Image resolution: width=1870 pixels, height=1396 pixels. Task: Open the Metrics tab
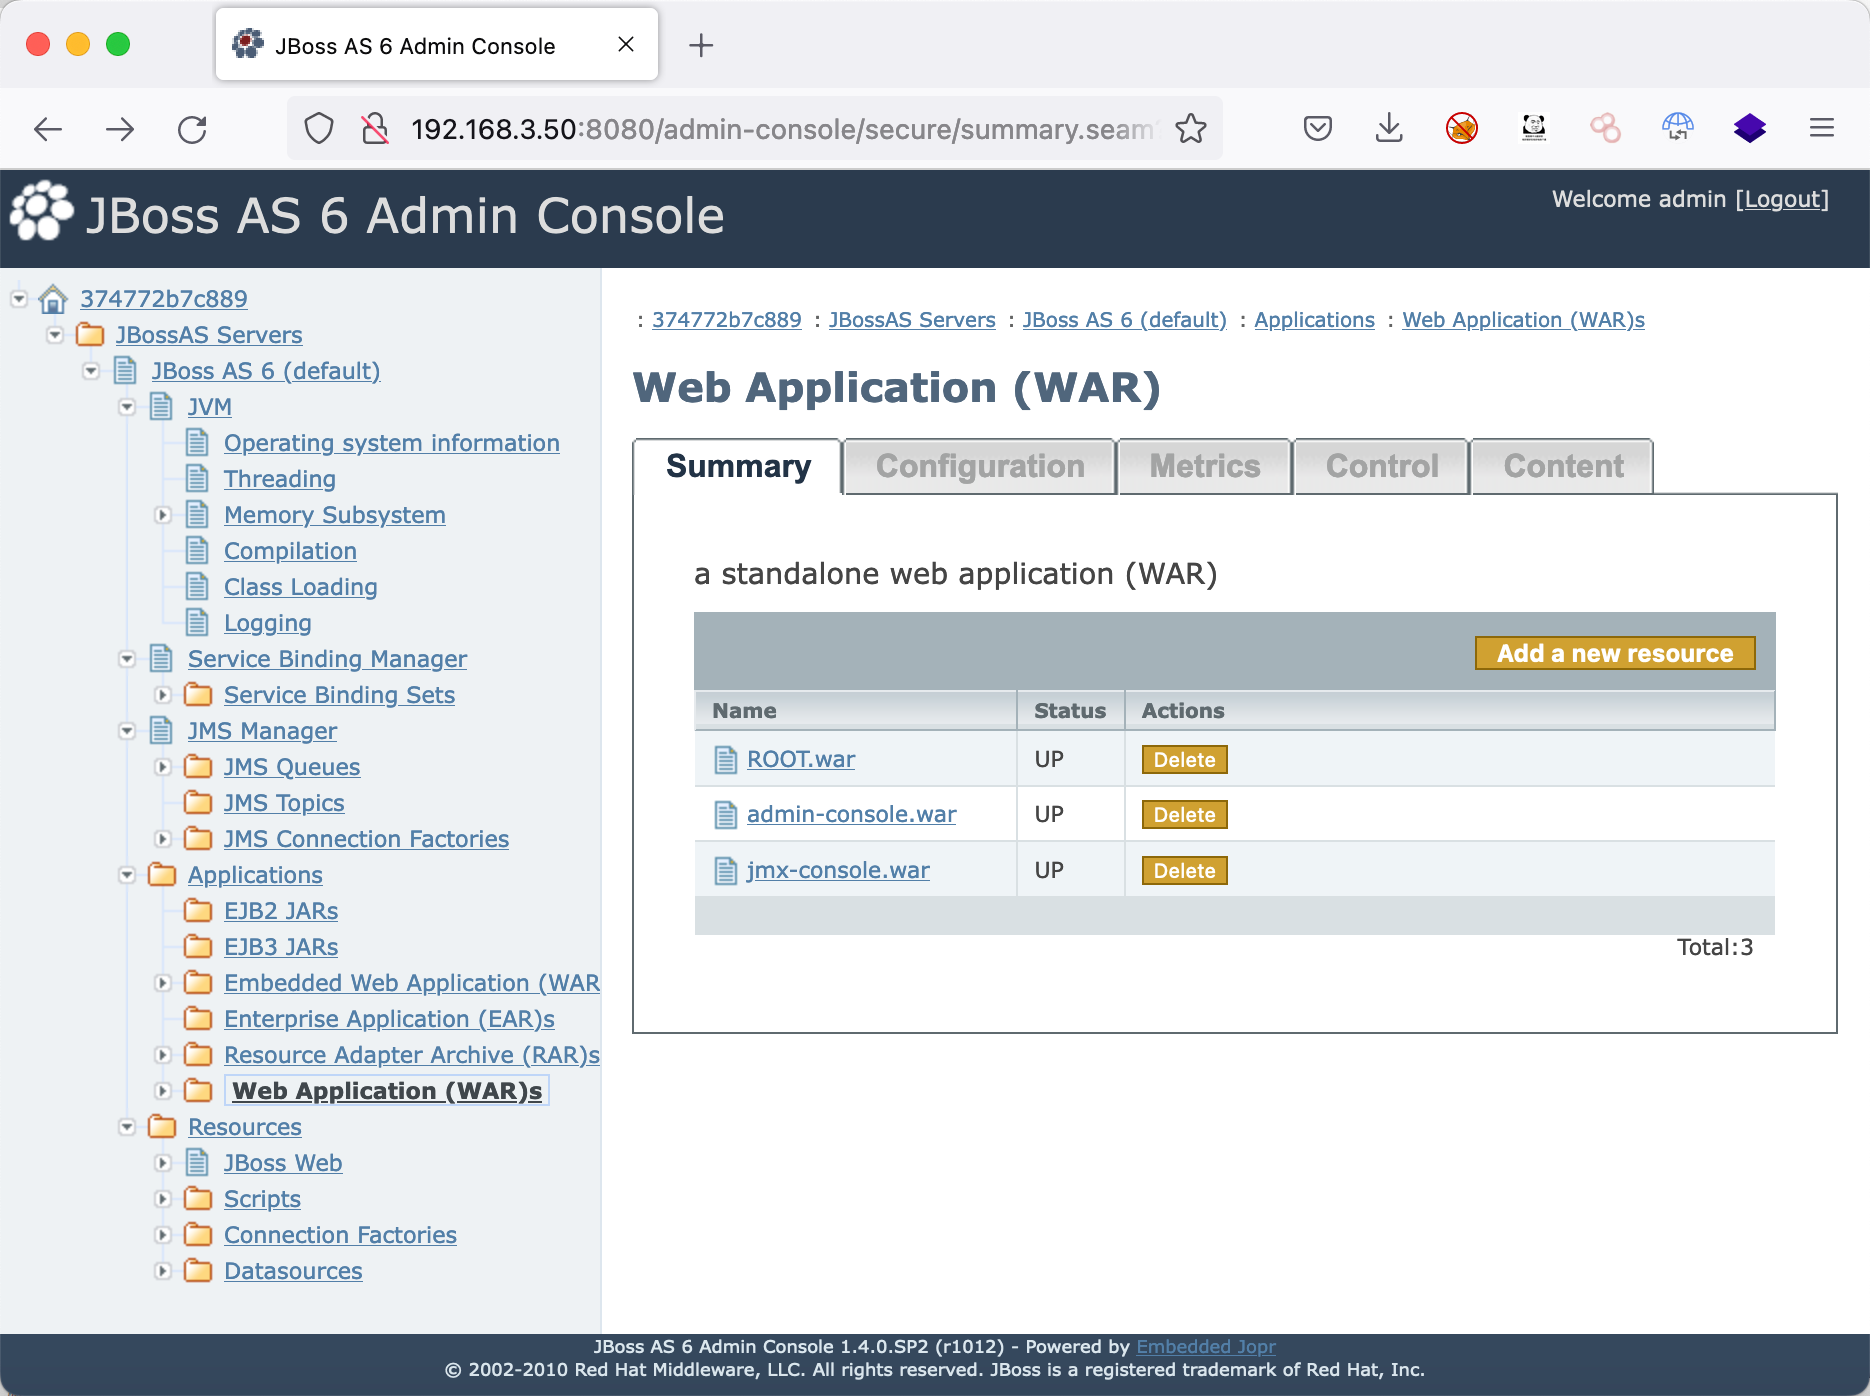pyautogui.click(x=1204, y=467)
